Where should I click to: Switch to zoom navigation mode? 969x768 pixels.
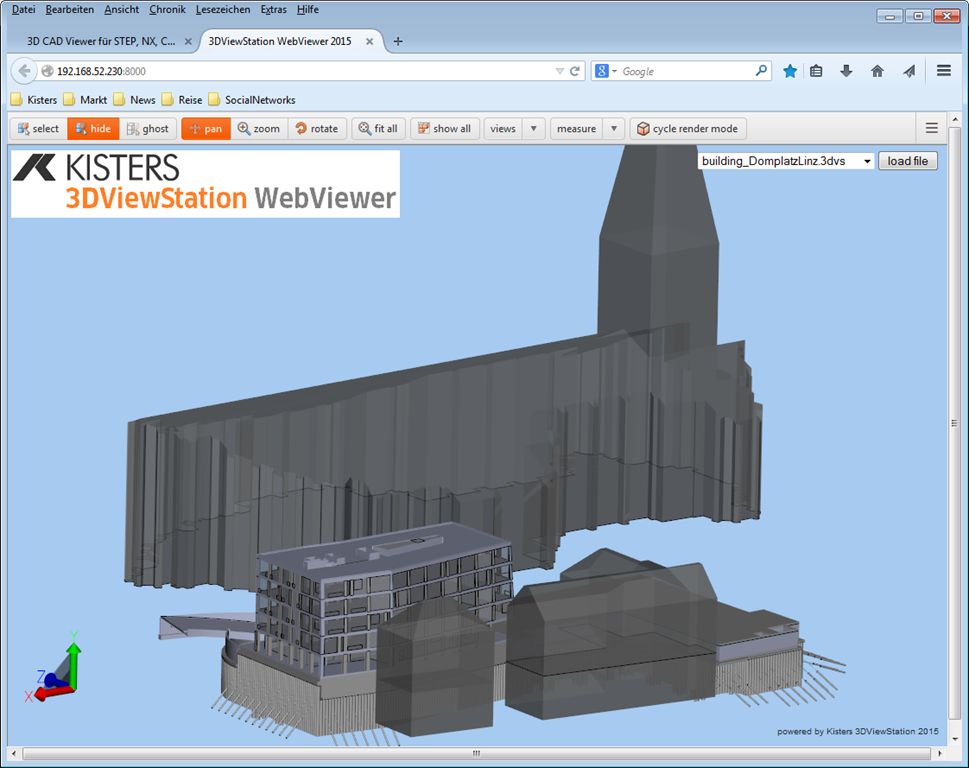pyautogui.click(x=259, y=129)
